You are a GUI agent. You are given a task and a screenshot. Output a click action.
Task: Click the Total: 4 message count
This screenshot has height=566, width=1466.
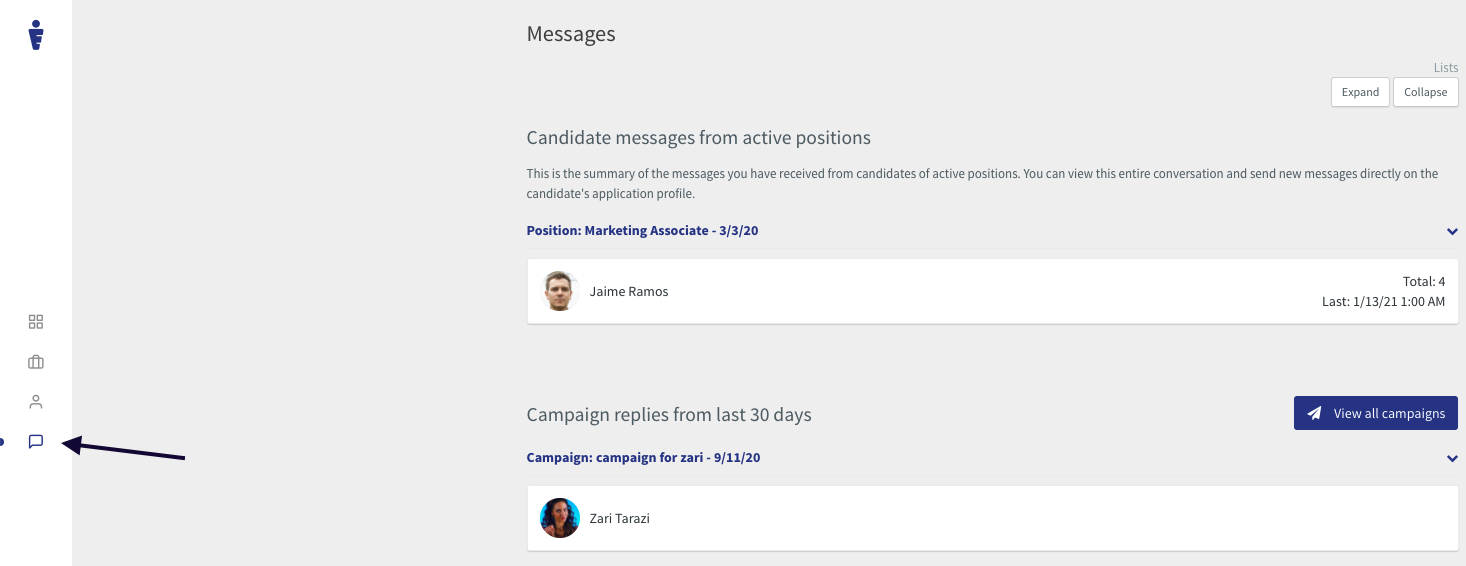(1424, 282)
